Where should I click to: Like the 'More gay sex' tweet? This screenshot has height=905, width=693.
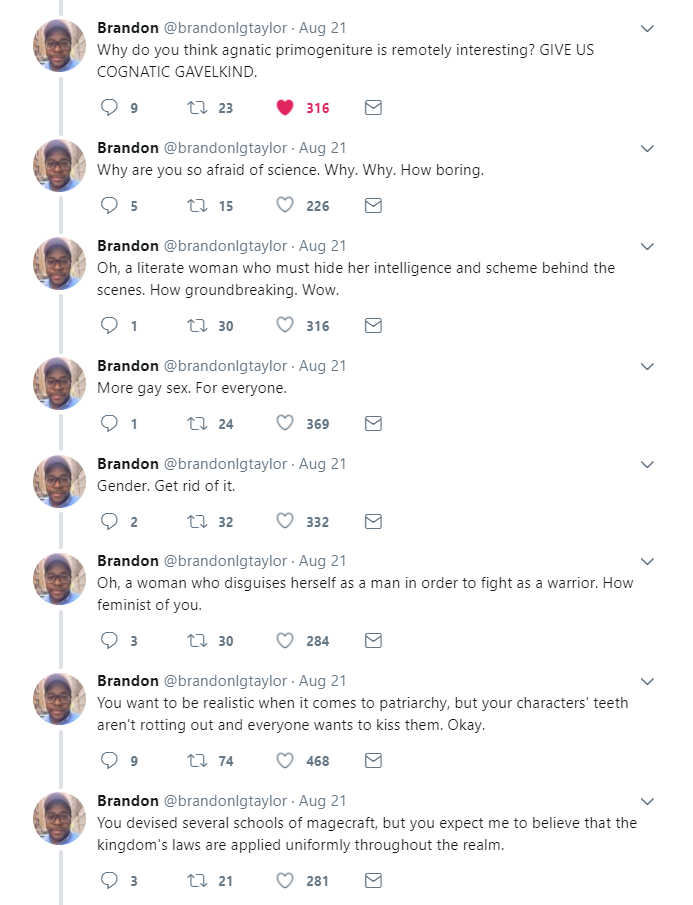(285, 424)
